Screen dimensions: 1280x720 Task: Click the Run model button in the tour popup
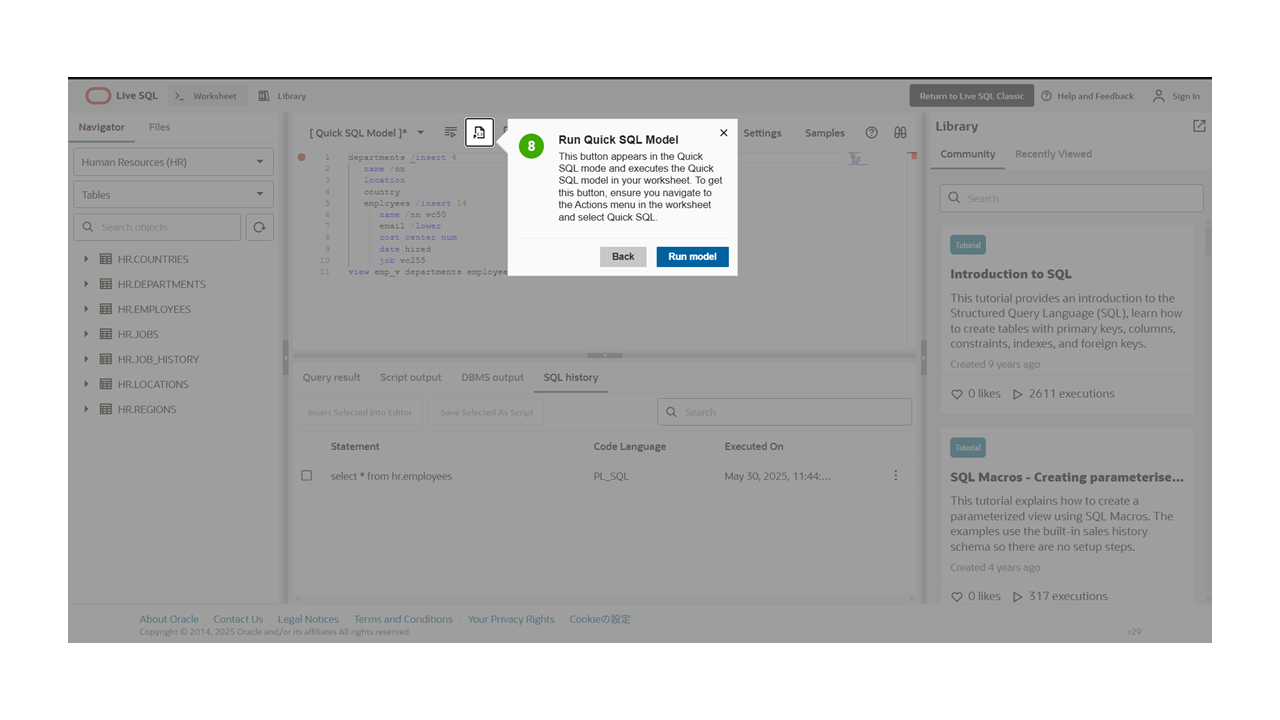(692, 256)
